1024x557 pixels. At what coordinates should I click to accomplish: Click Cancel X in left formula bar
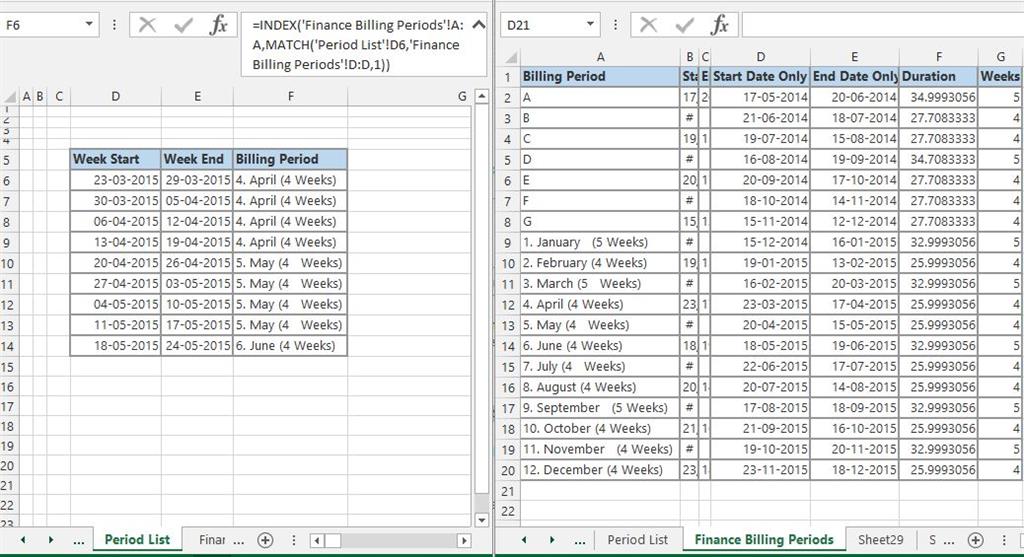tap(148, 25)
